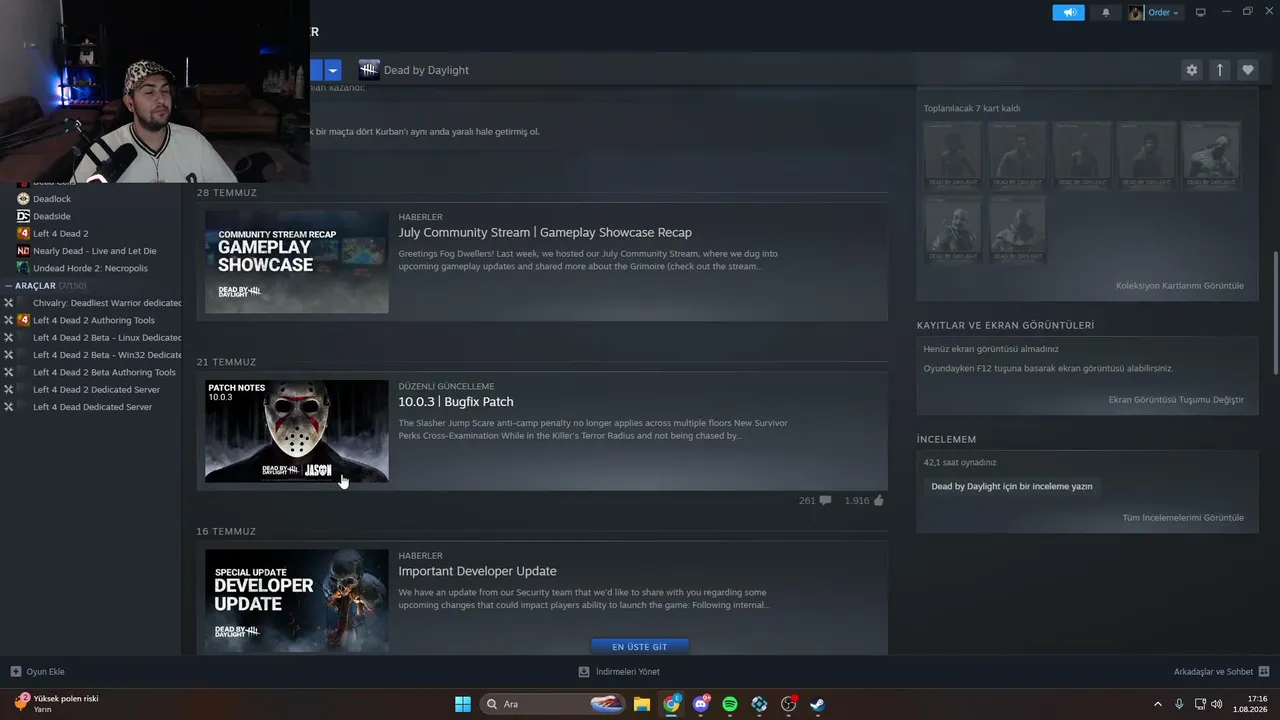Click the Manage Downloads icon
Image resolution: width=1280 pixels, height=720 pixels.
click(x=584, y=672)
